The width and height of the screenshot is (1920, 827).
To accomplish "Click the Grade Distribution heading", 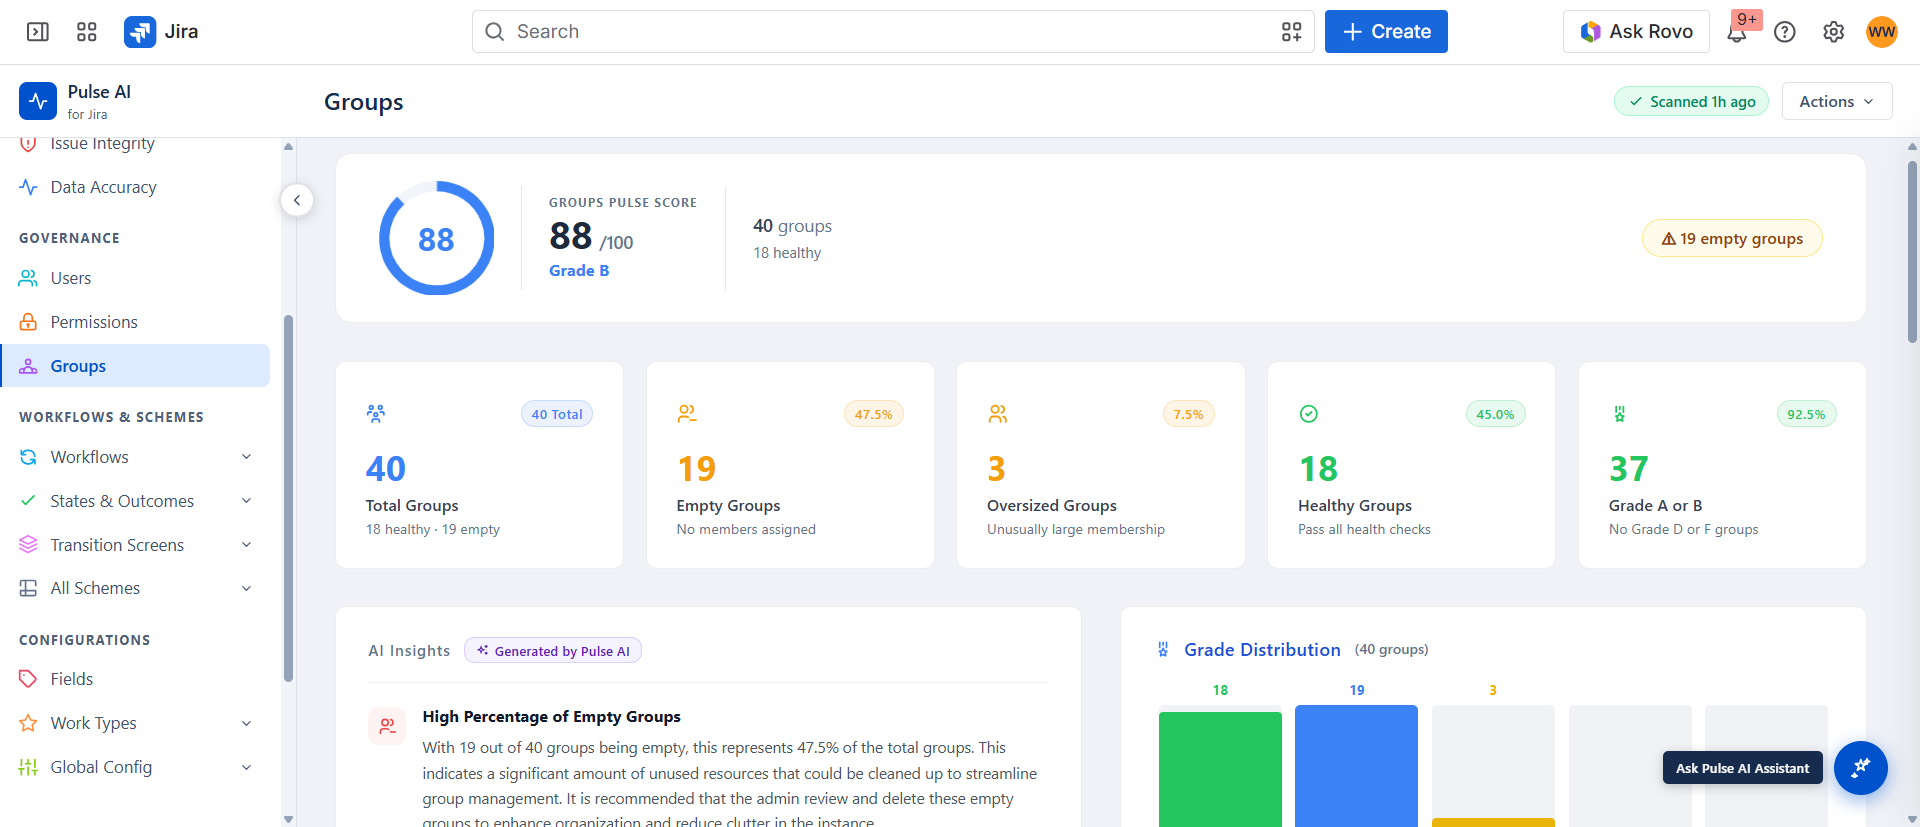I will click(1262, 649).
